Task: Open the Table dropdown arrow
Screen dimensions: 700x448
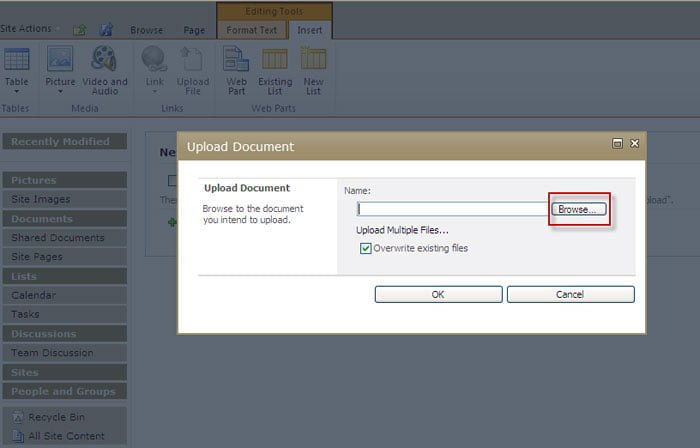Action: (x=17, y=91)
